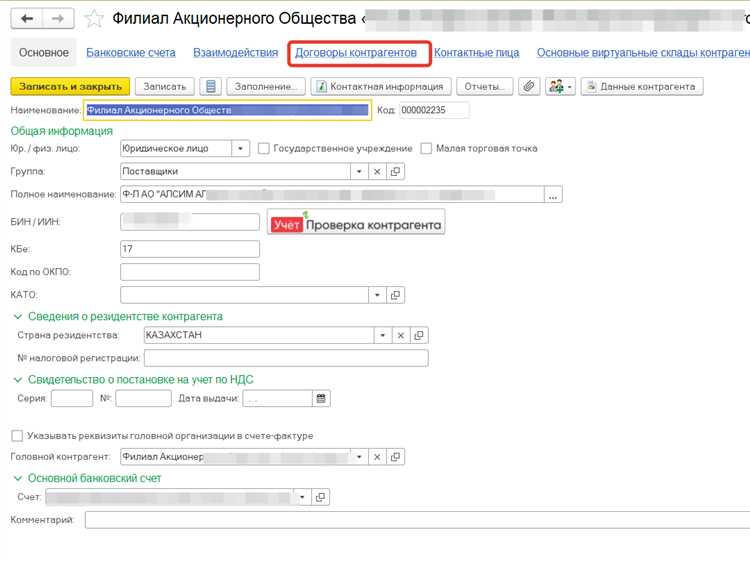This screenshot has width=750, height=561.
Task: Open the Заполнение... menu button
Action: (266, 87)
